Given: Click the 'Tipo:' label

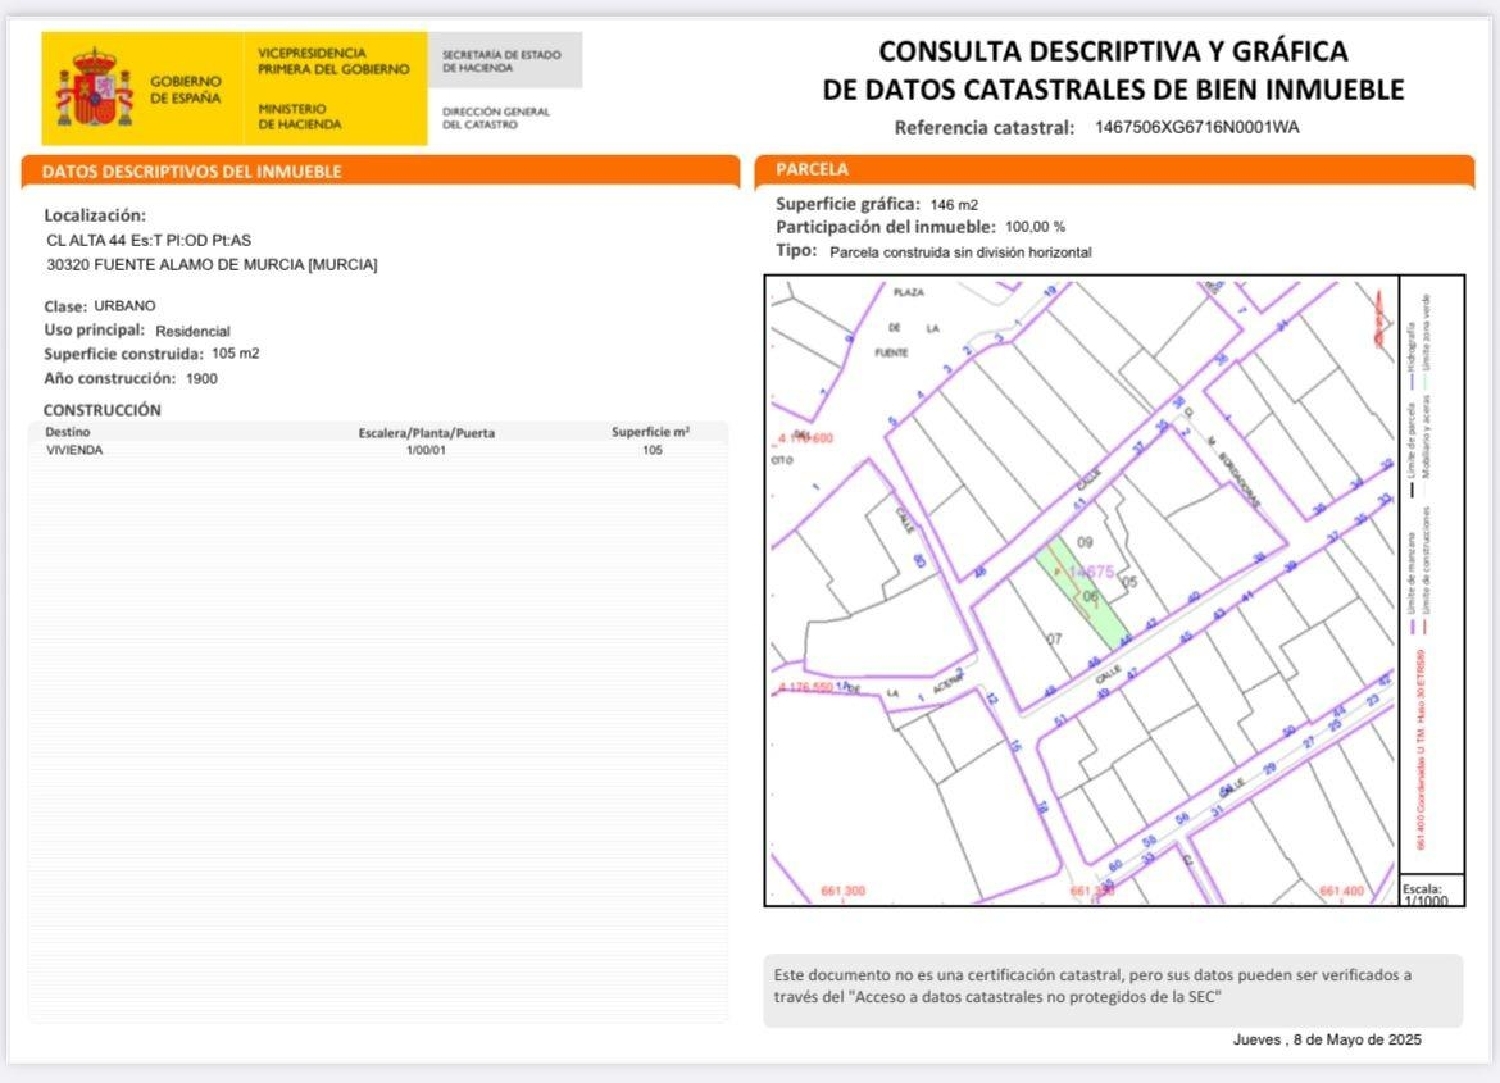Looking at the screenshot, I should 797,250.
